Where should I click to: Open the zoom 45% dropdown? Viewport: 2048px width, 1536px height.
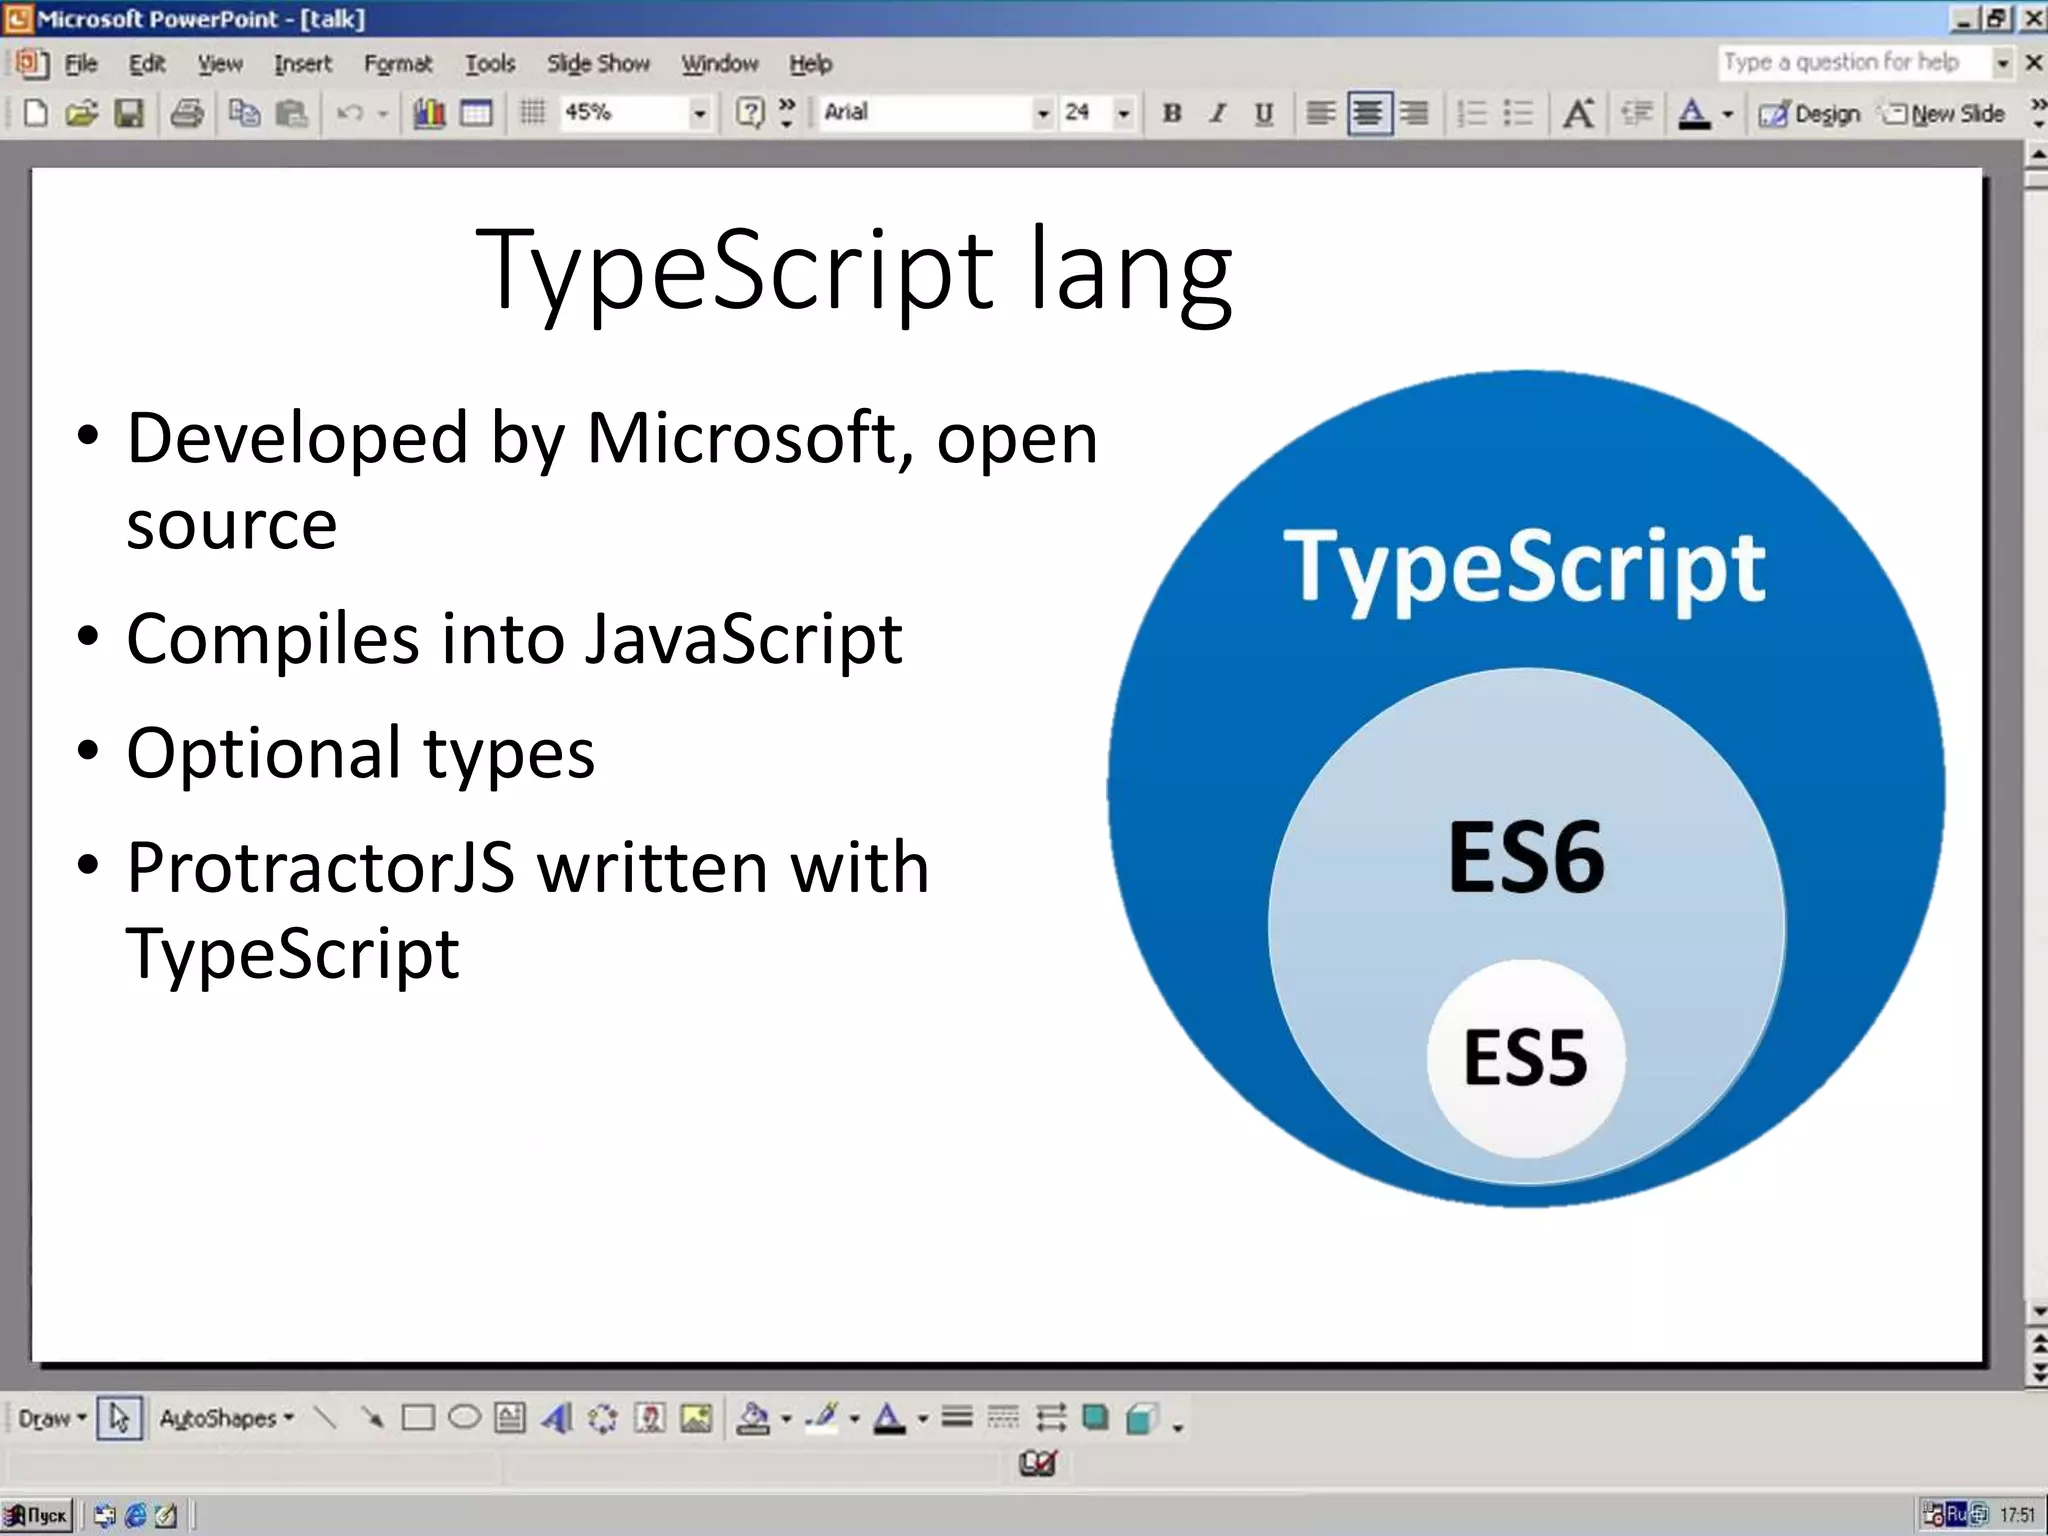700,113
